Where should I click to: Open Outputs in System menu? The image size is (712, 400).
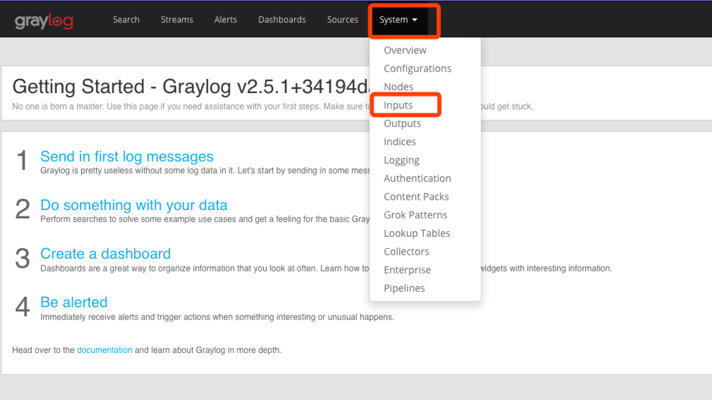(402, 123)
